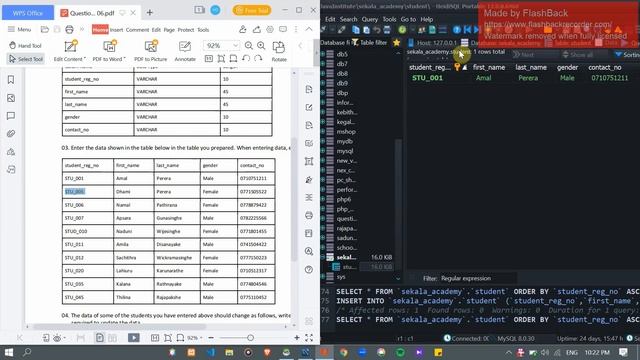The width and height of the screenshot is (640, 360).
Task: Open the Annotate tool
Action: pyautogui.click(x=185, y=51)
